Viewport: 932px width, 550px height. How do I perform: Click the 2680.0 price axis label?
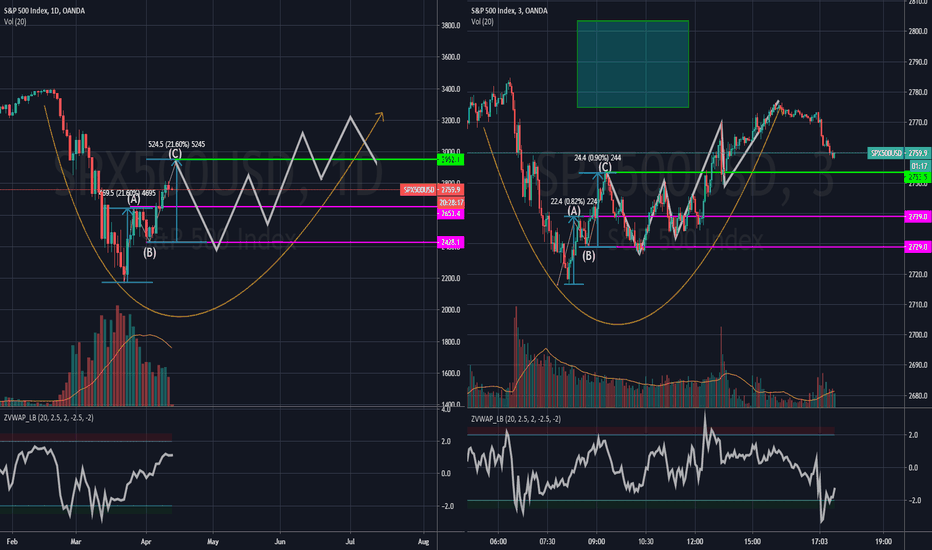tap(918, 396)
